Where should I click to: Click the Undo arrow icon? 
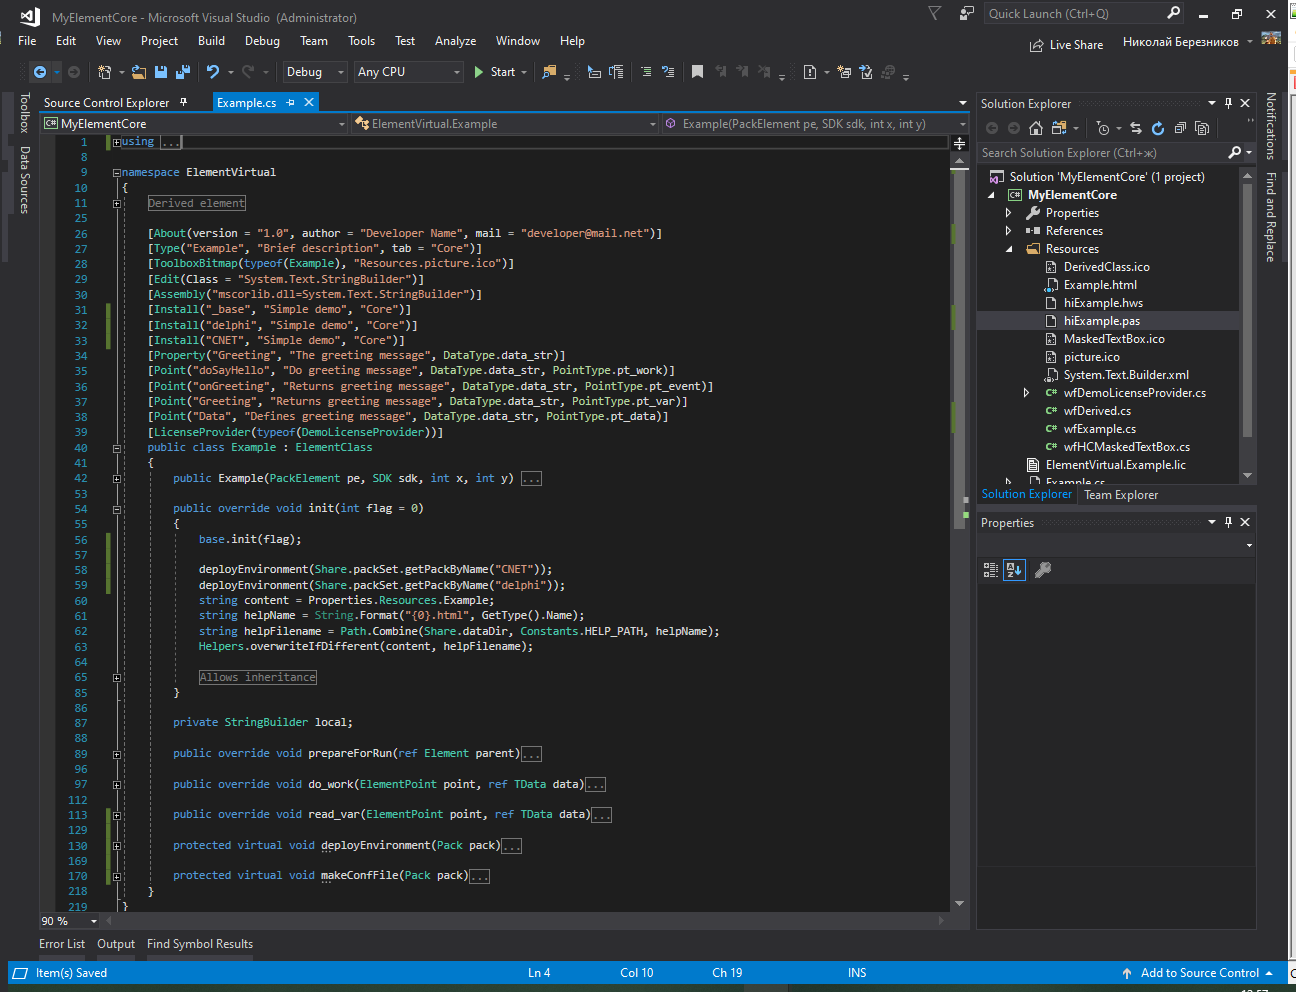click(213, 72)
